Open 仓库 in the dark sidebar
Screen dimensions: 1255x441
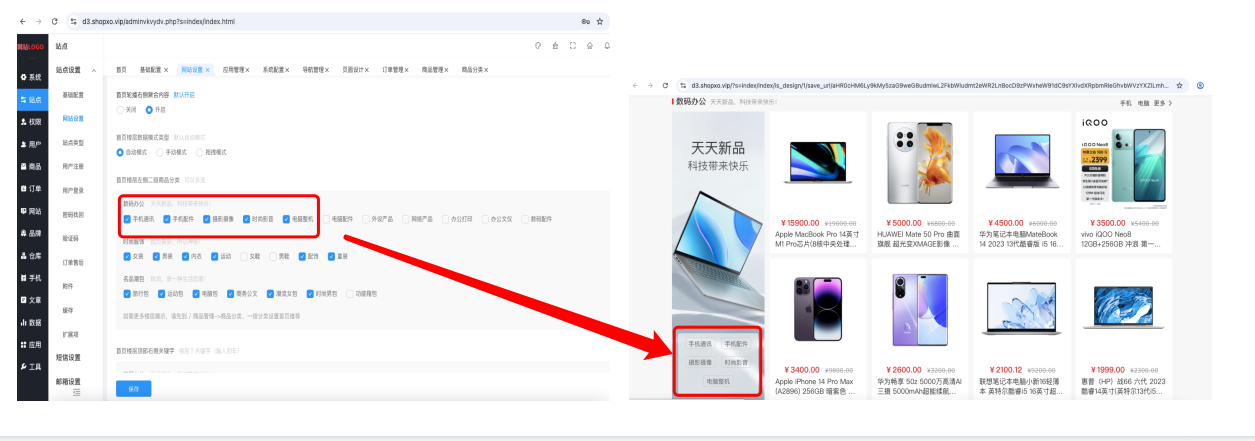tap(31, 255)
